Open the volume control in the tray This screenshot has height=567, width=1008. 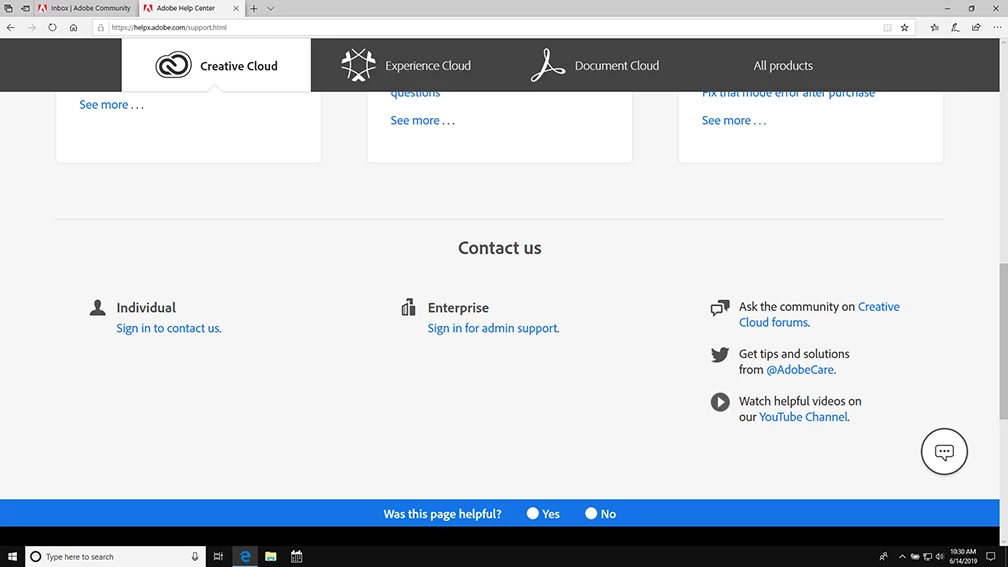coord(939,557)
